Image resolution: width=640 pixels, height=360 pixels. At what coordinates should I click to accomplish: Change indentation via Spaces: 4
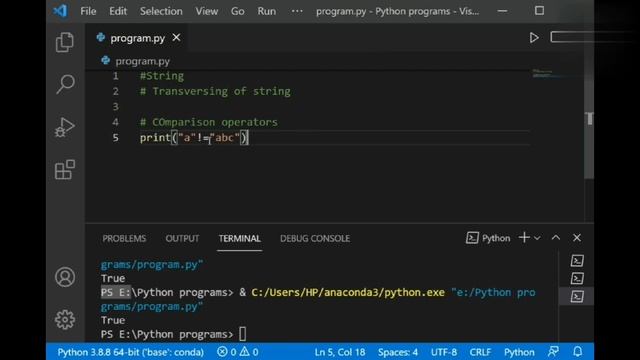(398, 352)
